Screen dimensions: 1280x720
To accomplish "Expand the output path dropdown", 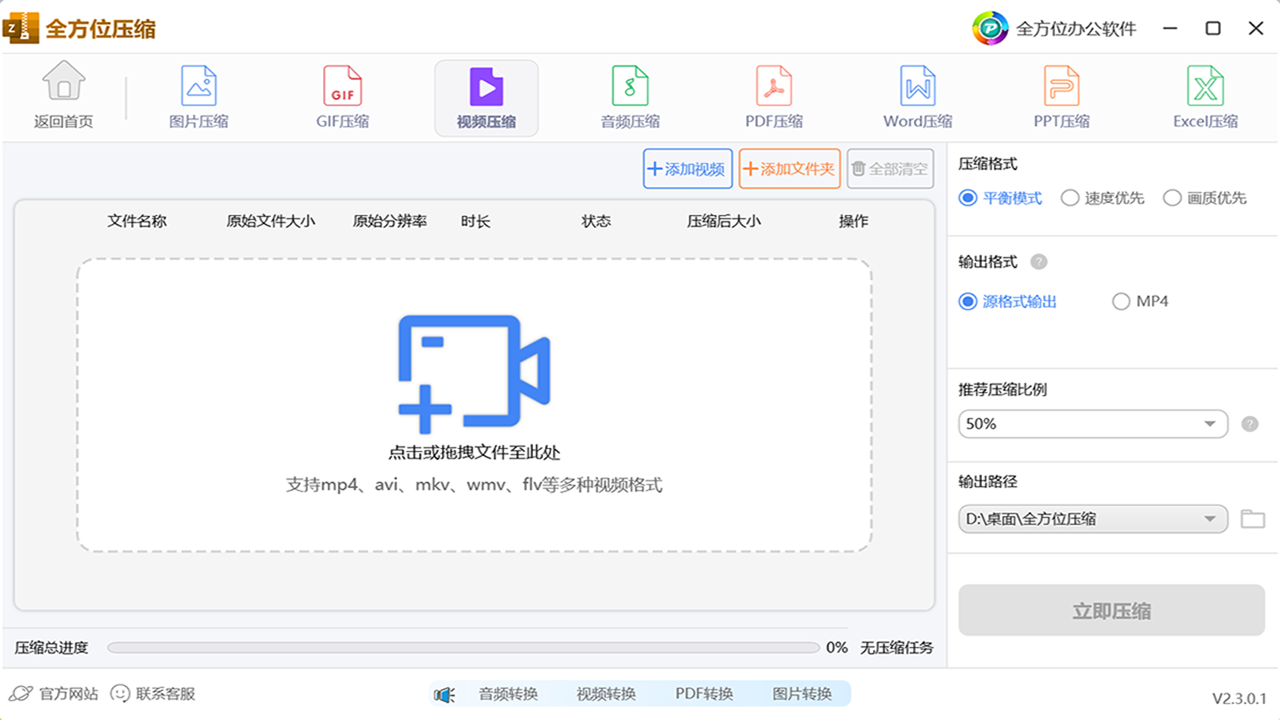I will (1092, 518).
